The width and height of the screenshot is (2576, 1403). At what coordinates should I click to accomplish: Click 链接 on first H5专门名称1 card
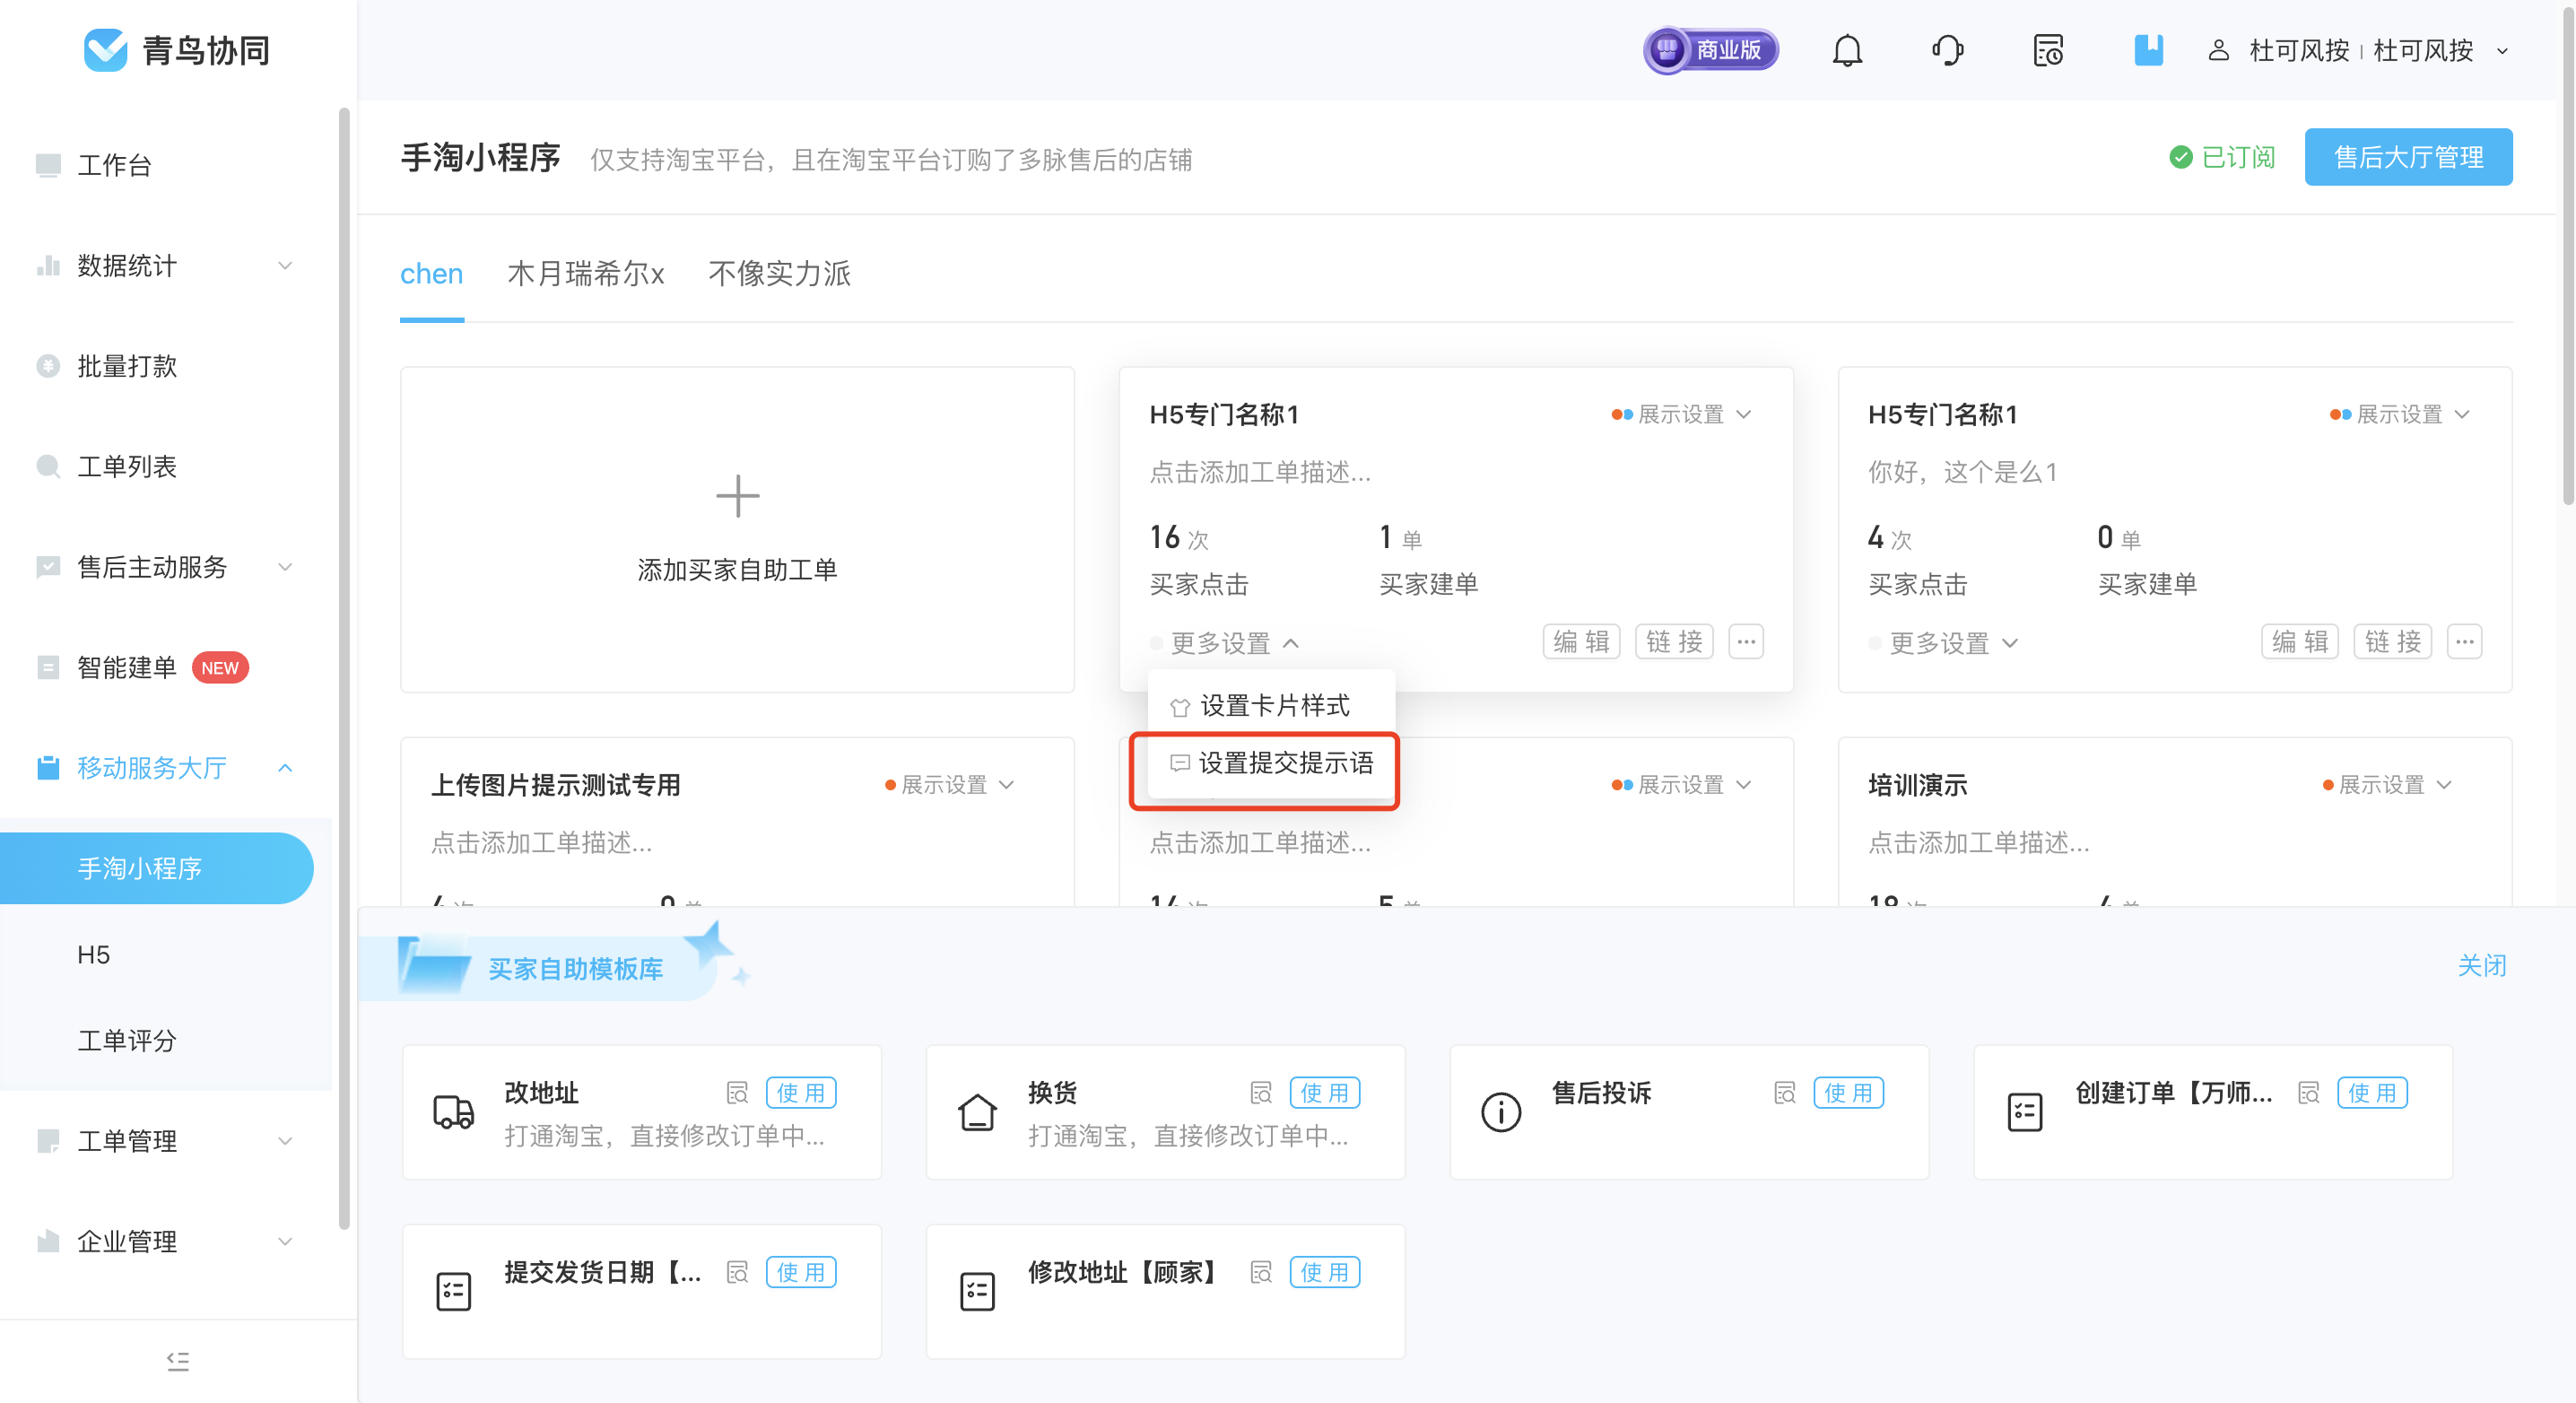[x=1674, y=642]
